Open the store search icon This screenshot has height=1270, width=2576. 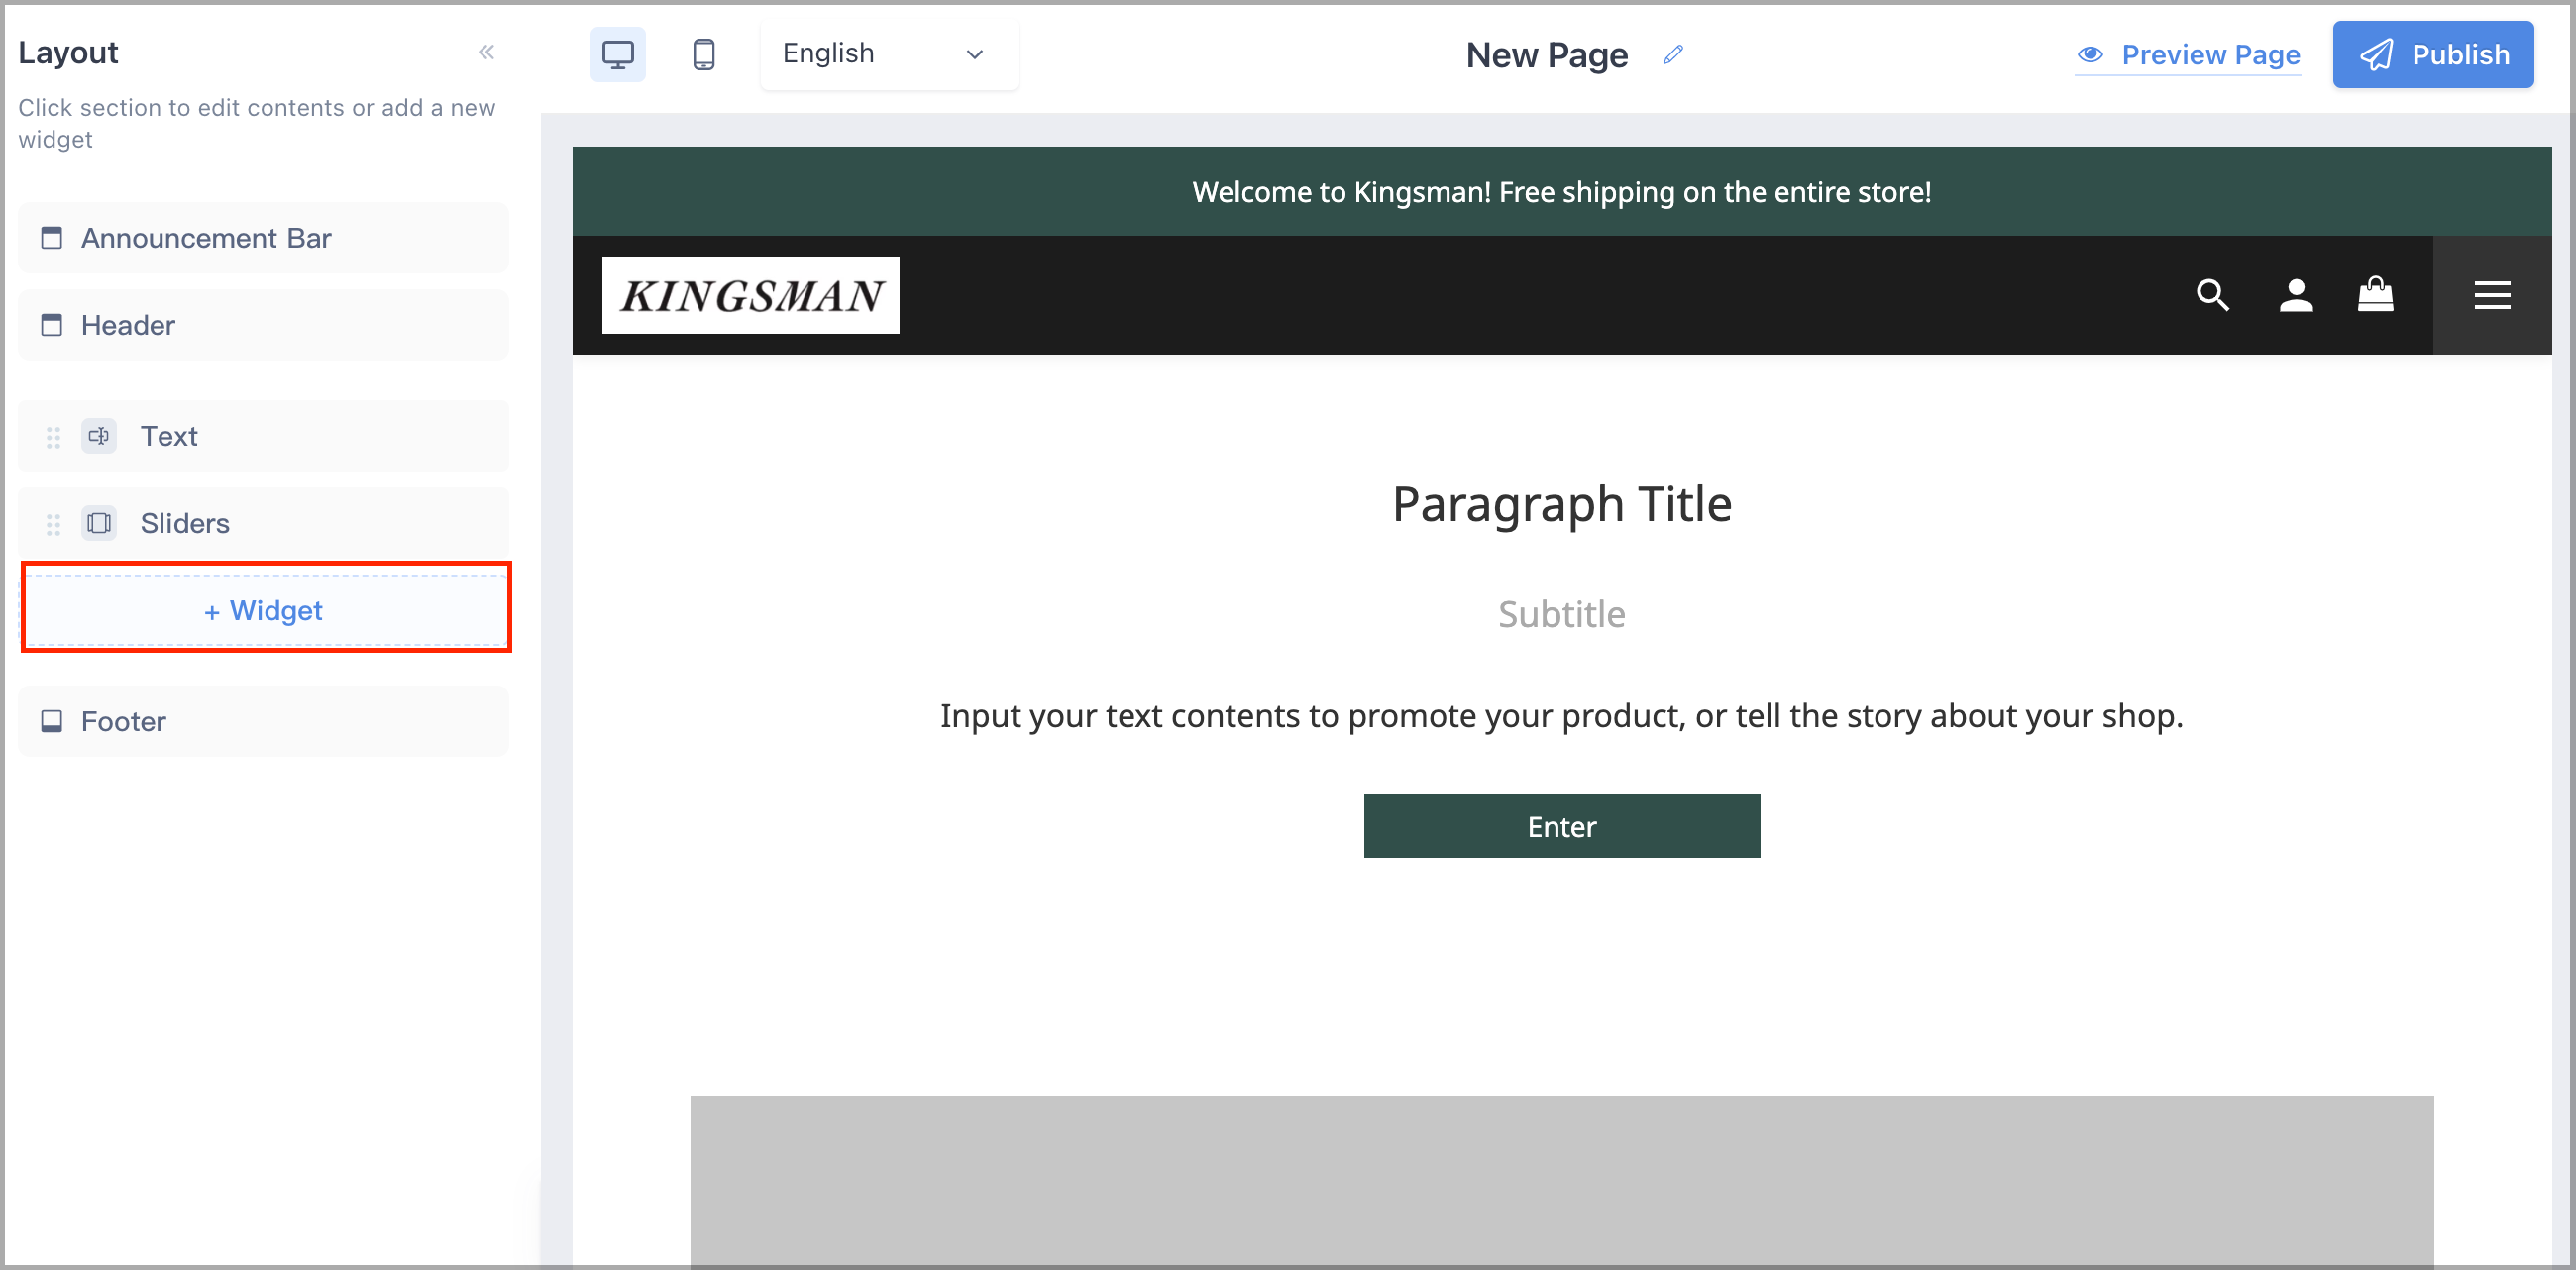[x=2213, y=295]
